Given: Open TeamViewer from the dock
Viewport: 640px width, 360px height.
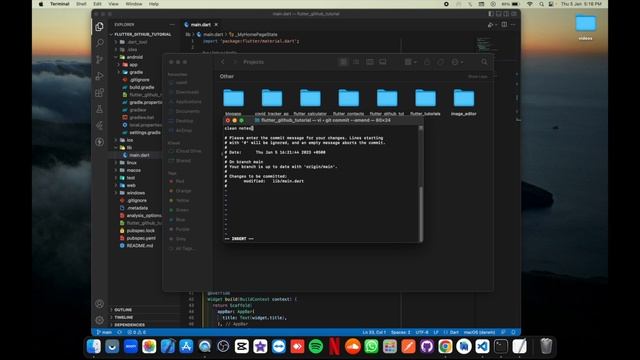Looking at the screenshot, I should click(x=279, y=347).
